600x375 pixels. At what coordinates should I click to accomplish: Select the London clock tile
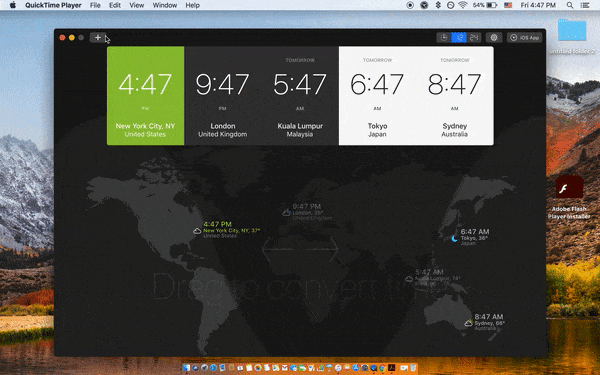tap(223, 96)
